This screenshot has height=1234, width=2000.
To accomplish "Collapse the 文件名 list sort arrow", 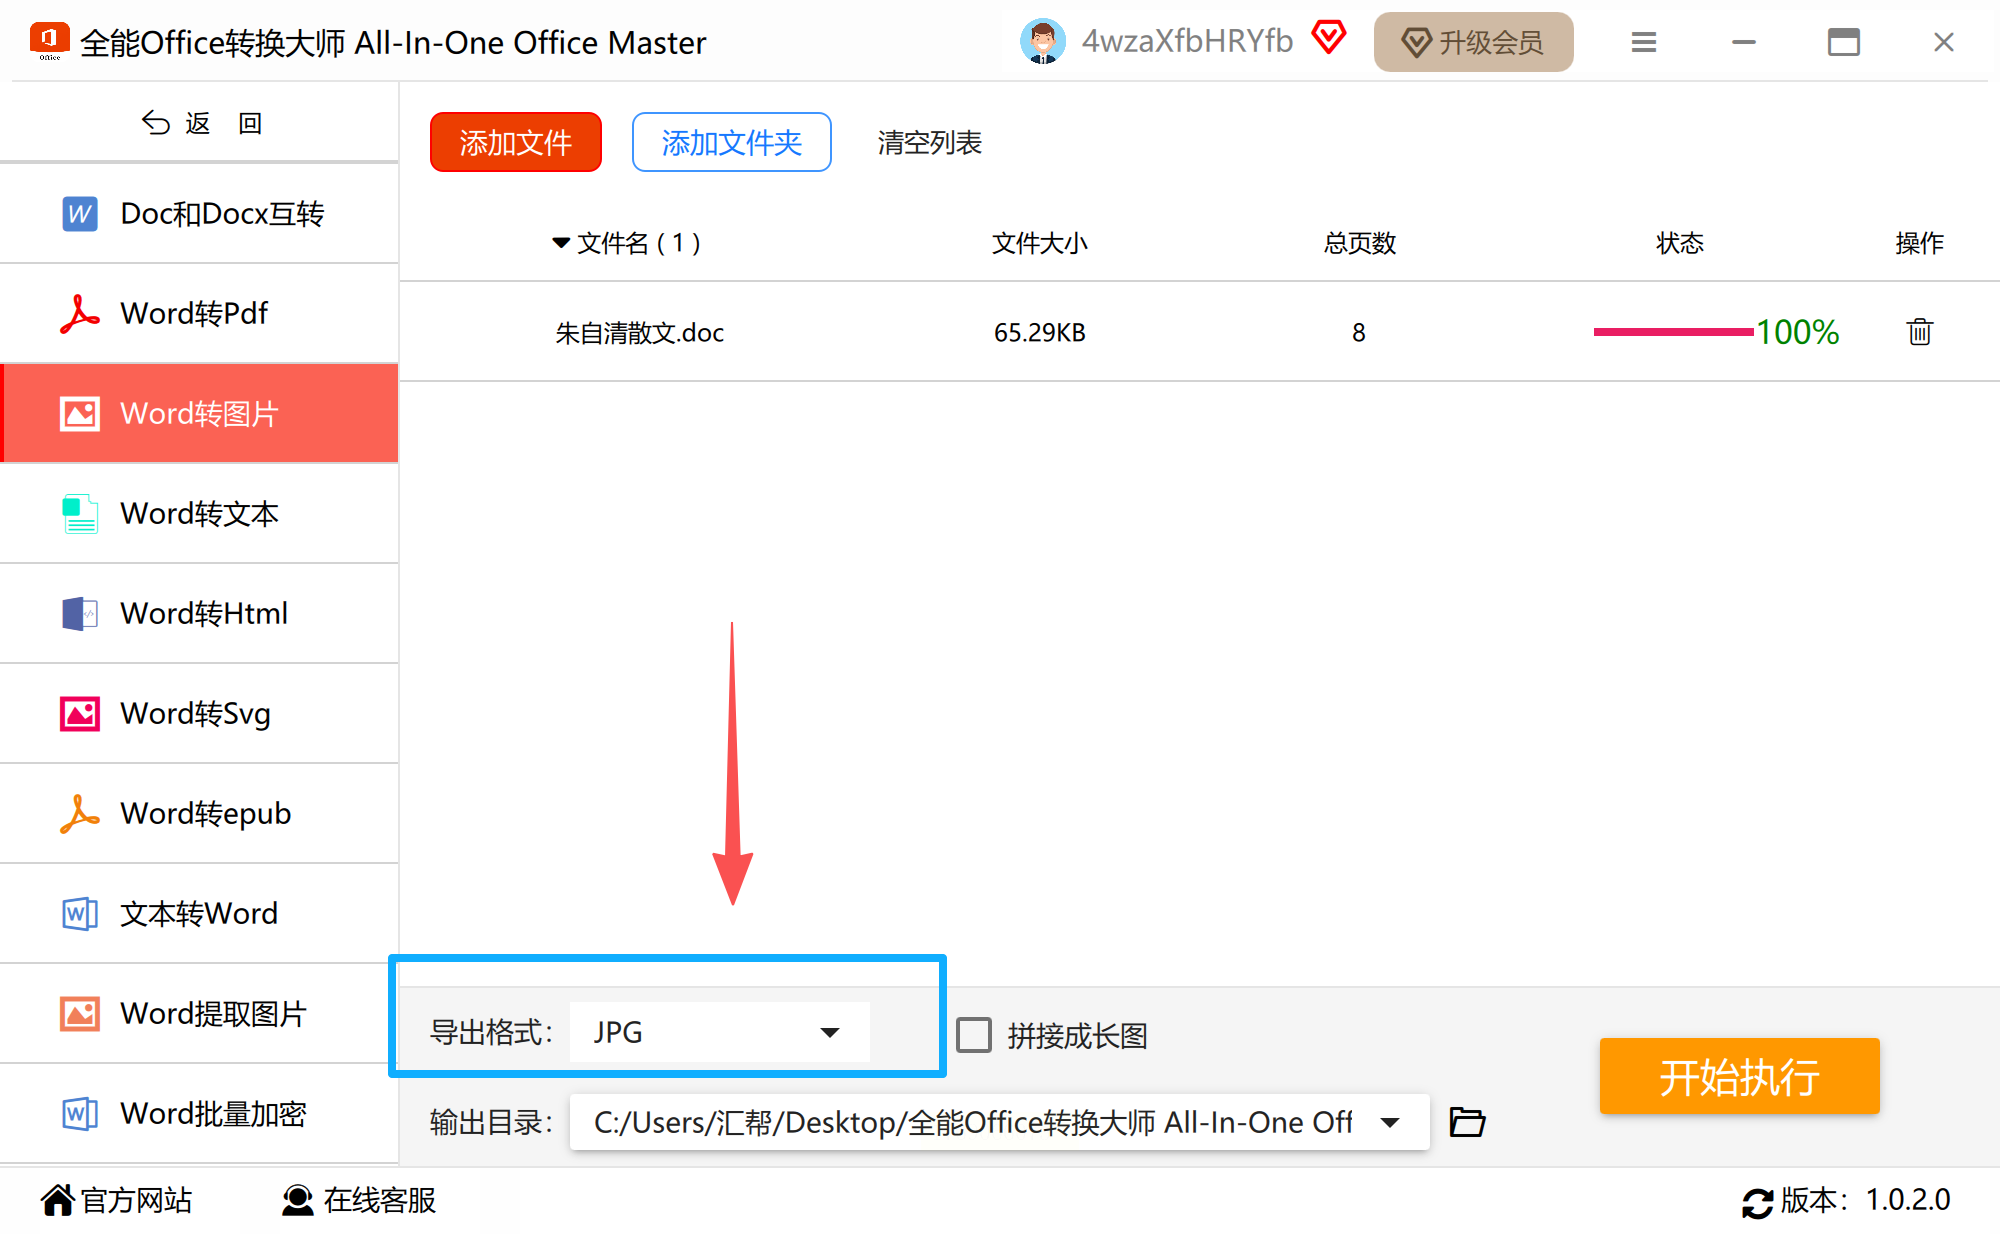I will pos(561,243).
